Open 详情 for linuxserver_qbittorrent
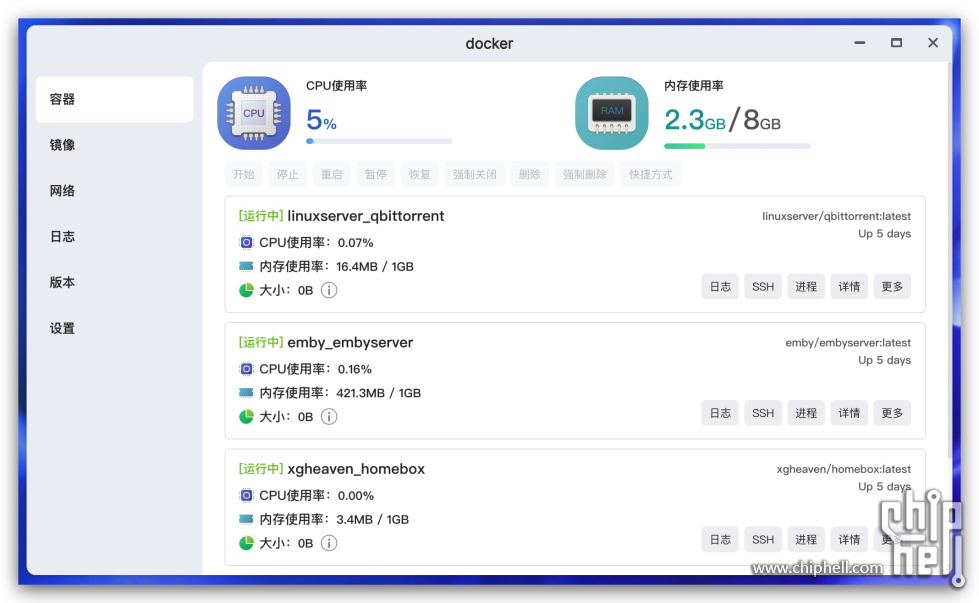 [849, 287]
